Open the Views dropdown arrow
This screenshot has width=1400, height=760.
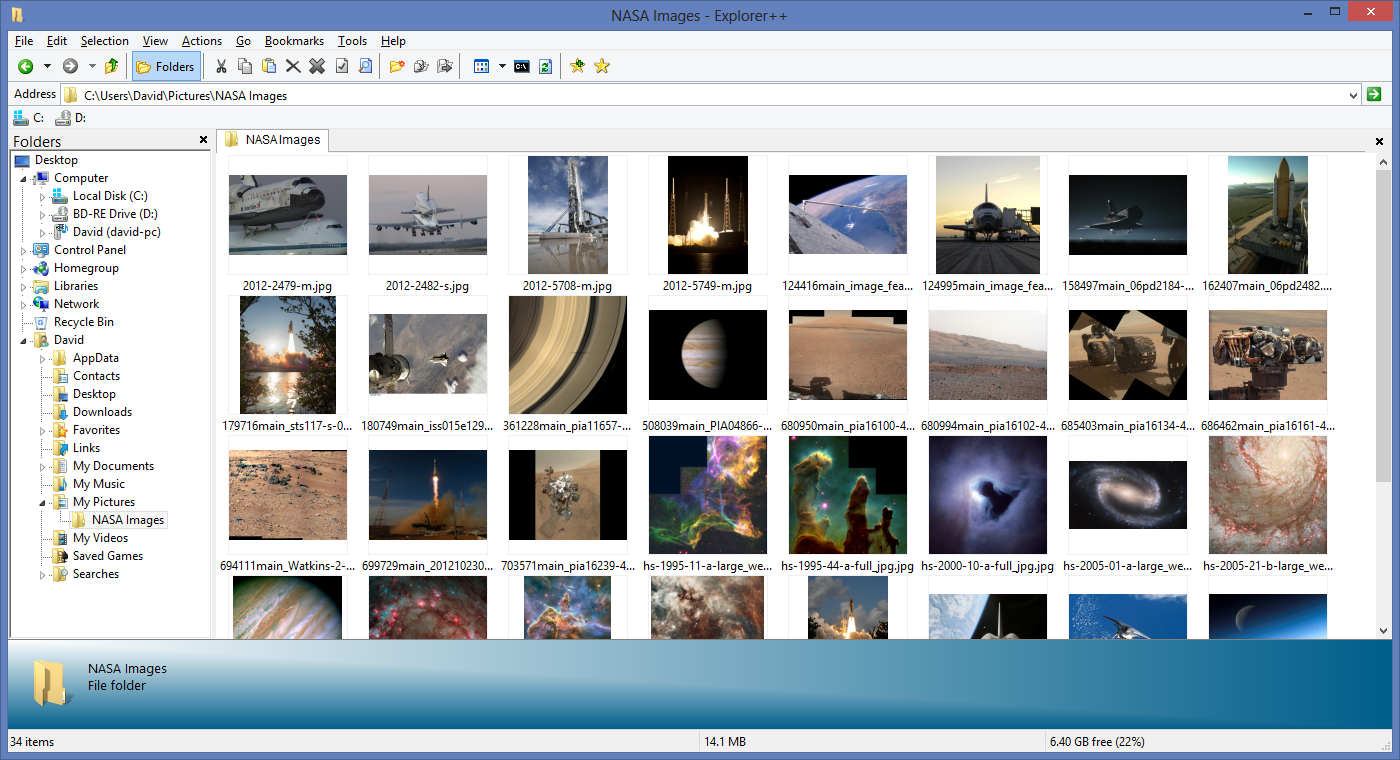click(501, 66)
